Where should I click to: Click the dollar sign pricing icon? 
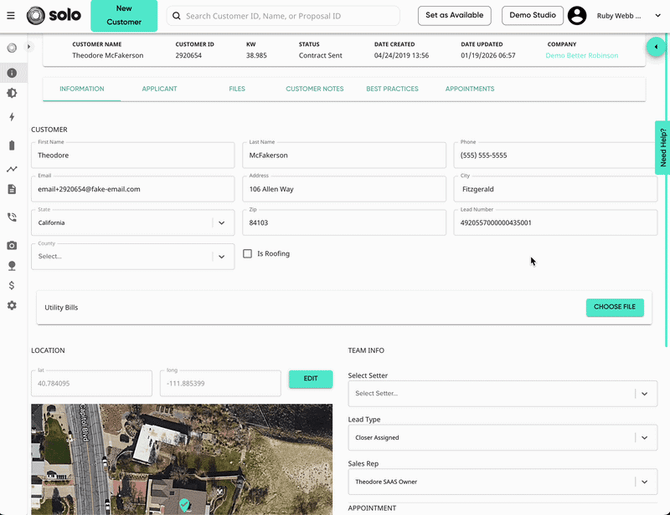12,285
